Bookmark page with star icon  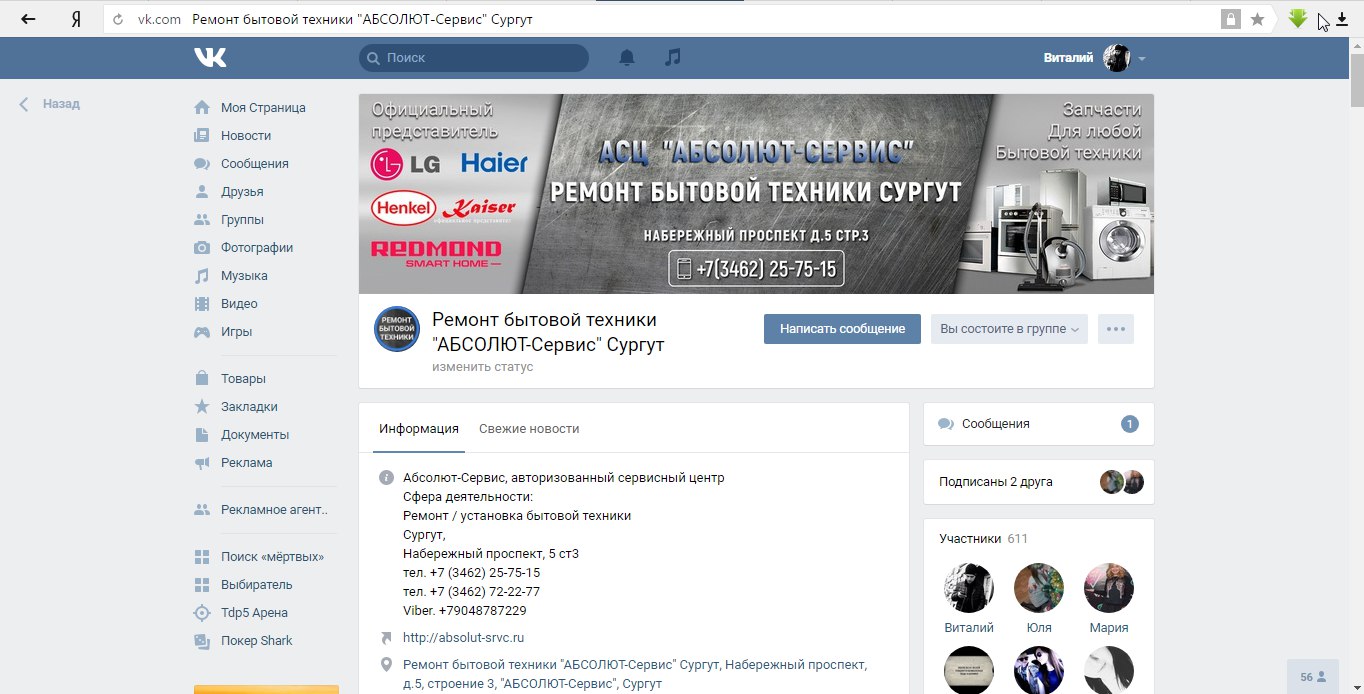click(x=1258, y=19)
